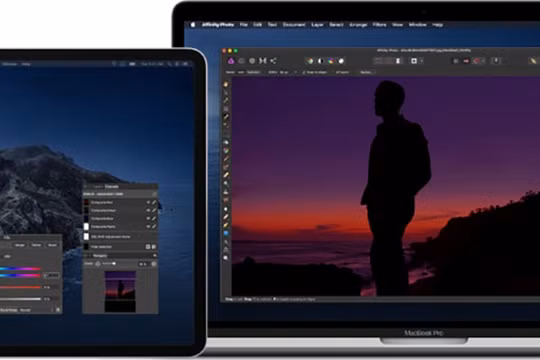This screenshot has height=360, width=540.
Task: Apply Auto Levels from the toolbar
Action: [x=310, y=61]
